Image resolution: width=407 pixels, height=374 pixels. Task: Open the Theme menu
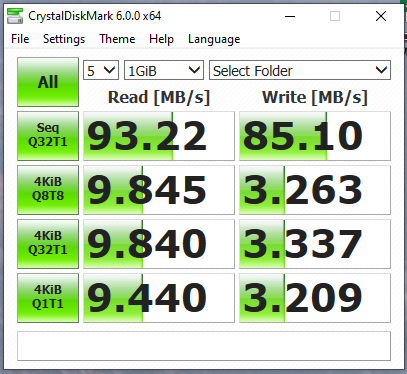click(x=117, y=39)
